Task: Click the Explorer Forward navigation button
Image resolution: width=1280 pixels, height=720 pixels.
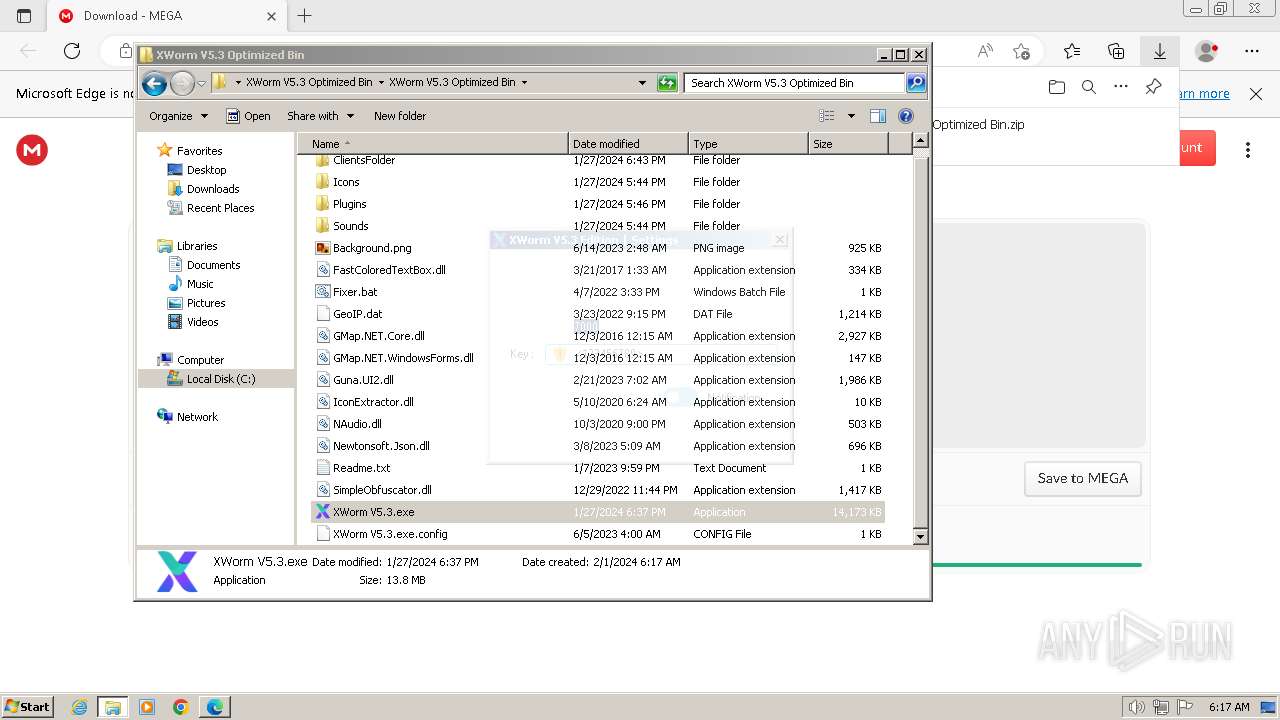Action: coord(182,83)
